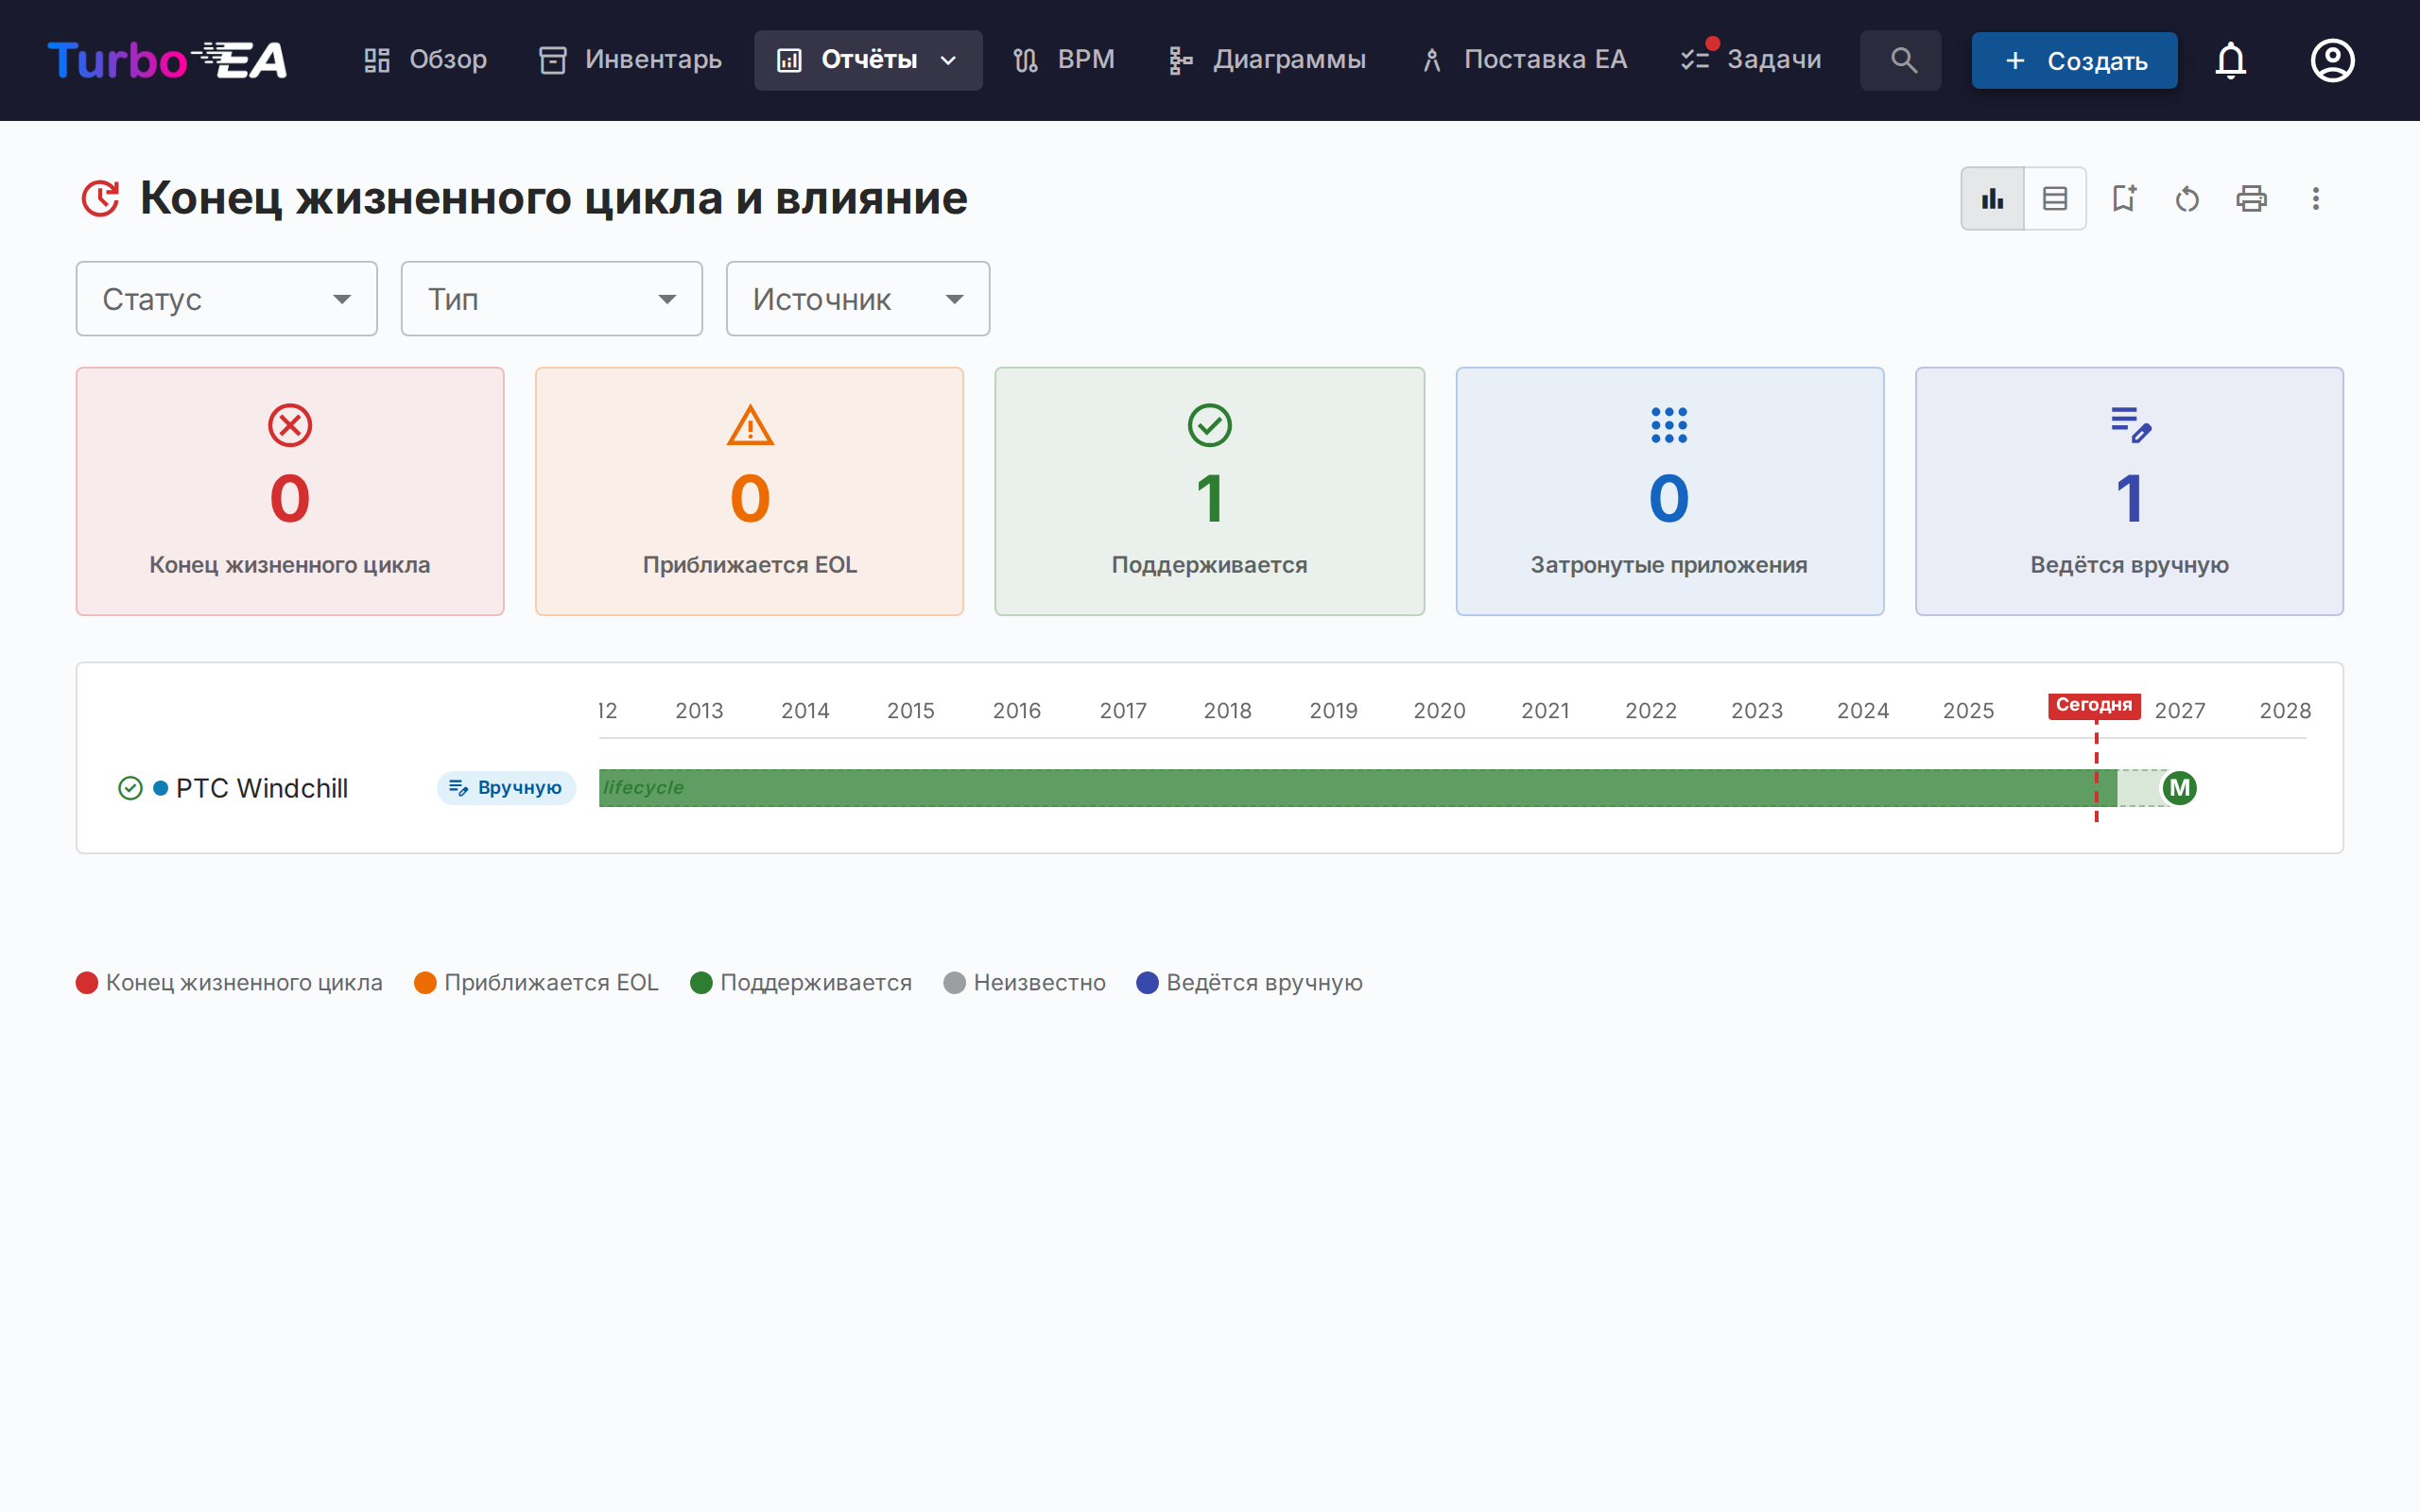Switch to table view of the report
Image resolution: width=2420 pixels, height=1512 pixels.
coord(2055,198)
